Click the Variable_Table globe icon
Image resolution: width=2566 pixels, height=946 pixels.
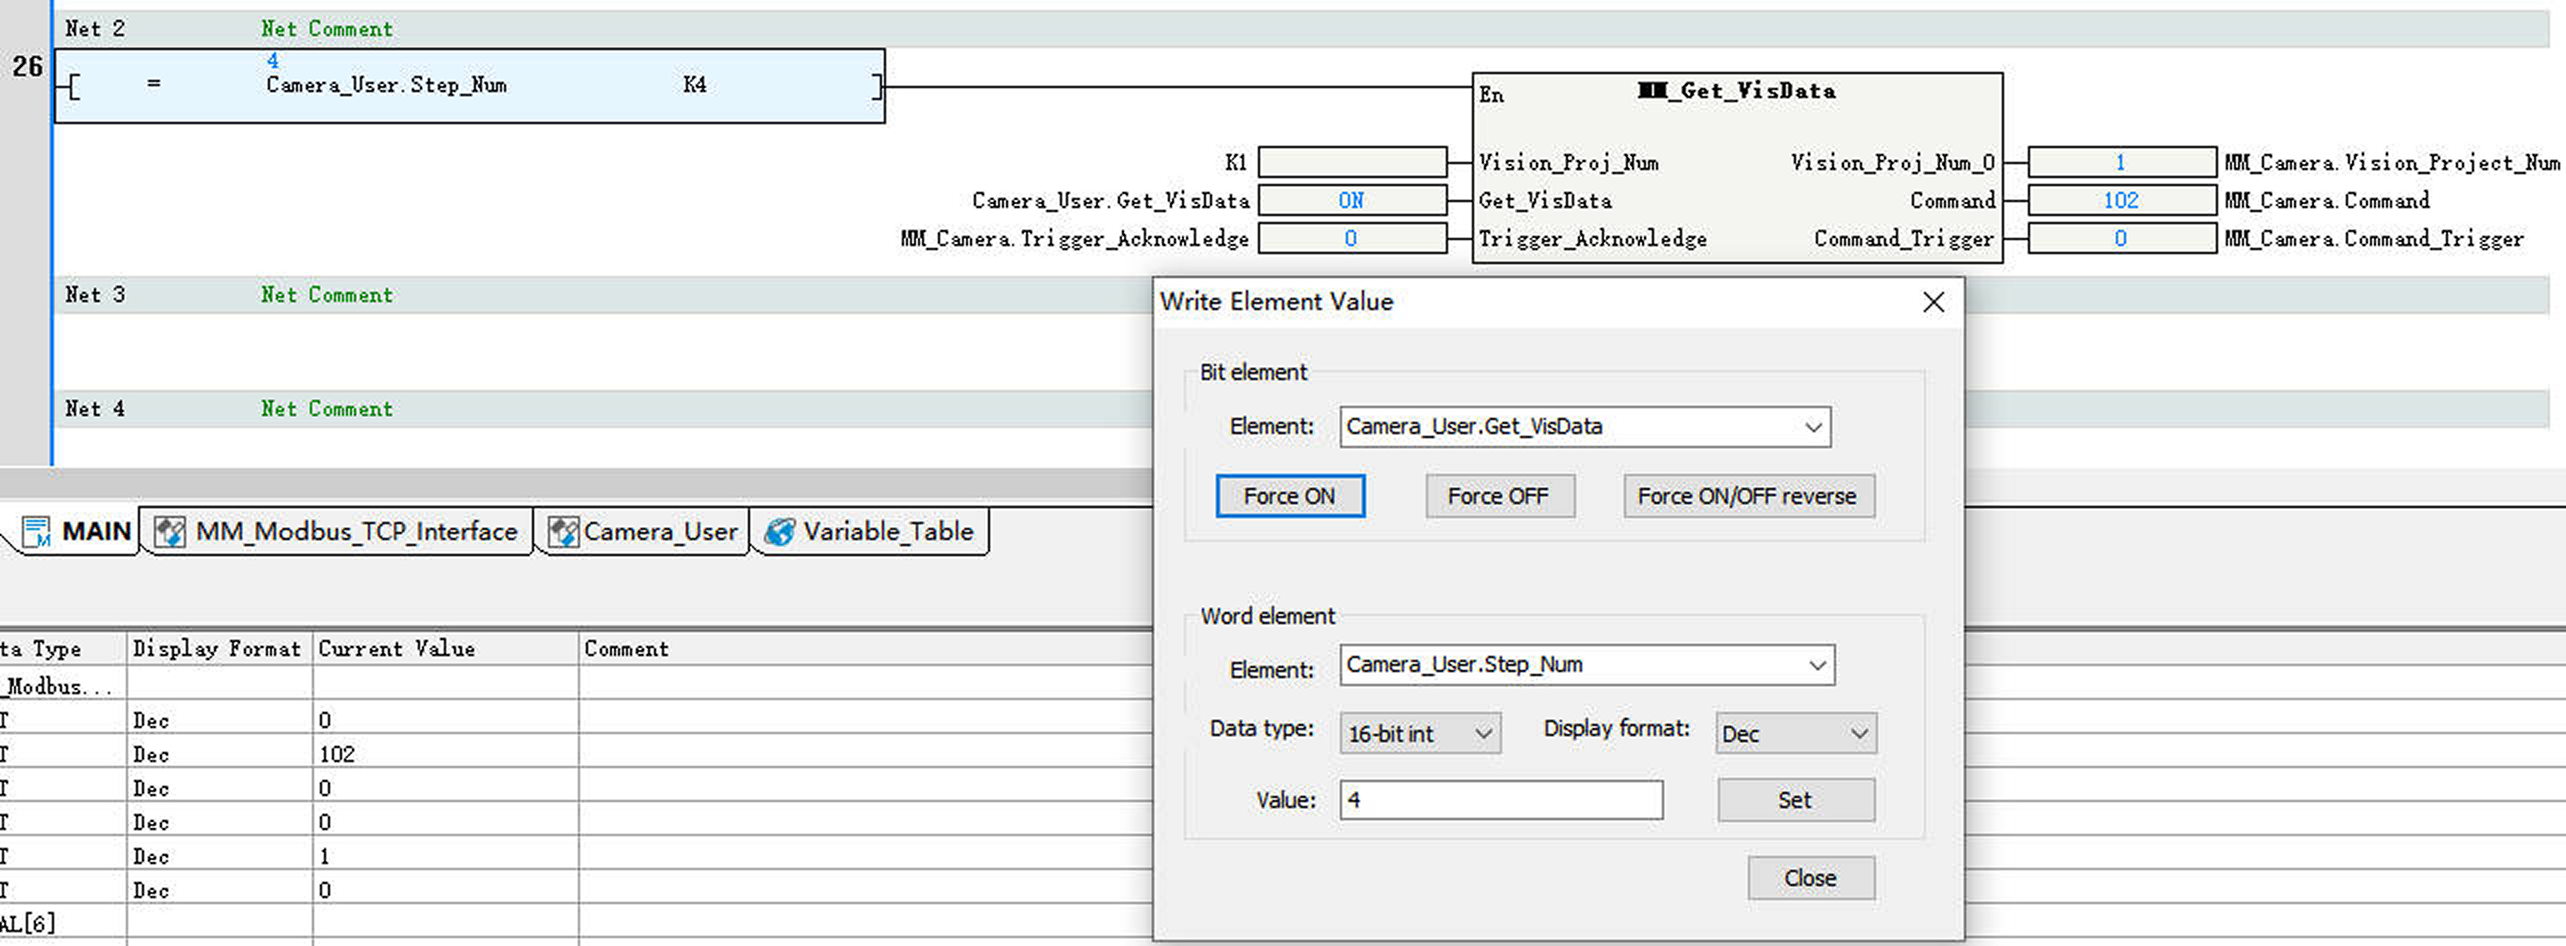click(779, 532)
